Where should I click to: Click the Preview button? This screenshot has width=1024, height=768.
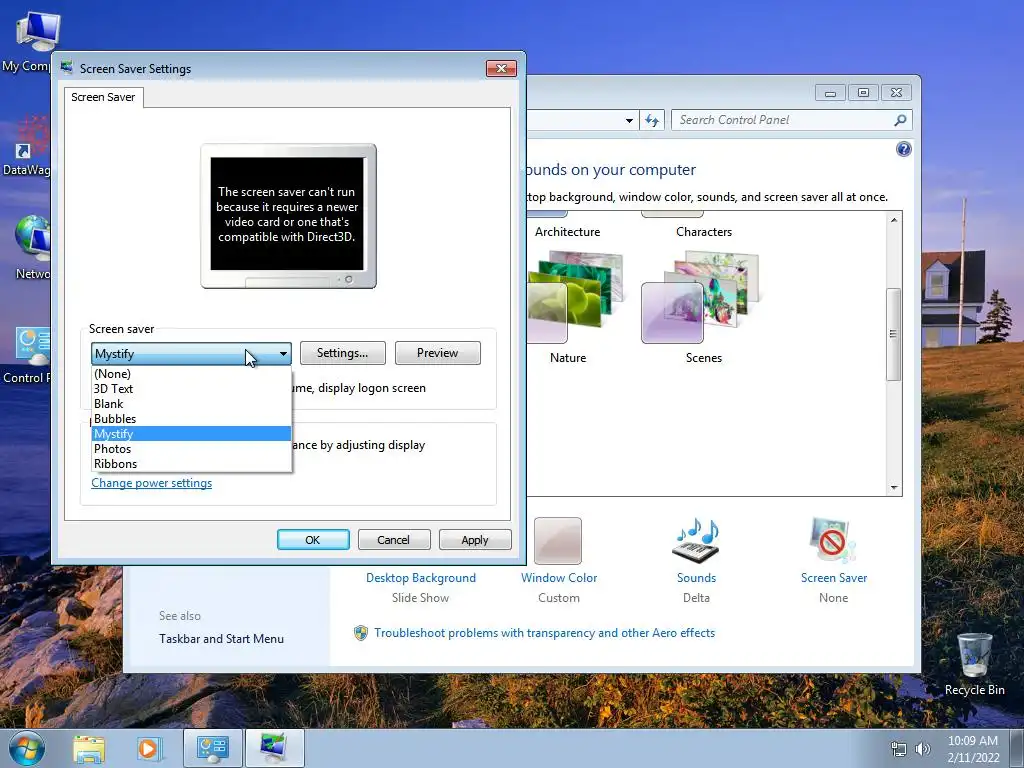pos(438,353)
